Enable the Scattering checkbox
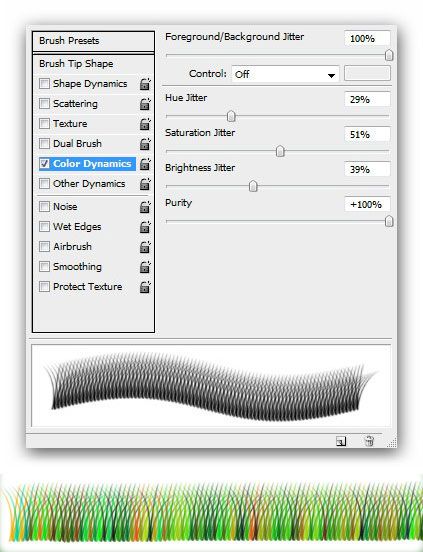 pyautogui.click(x=44, y=104)
